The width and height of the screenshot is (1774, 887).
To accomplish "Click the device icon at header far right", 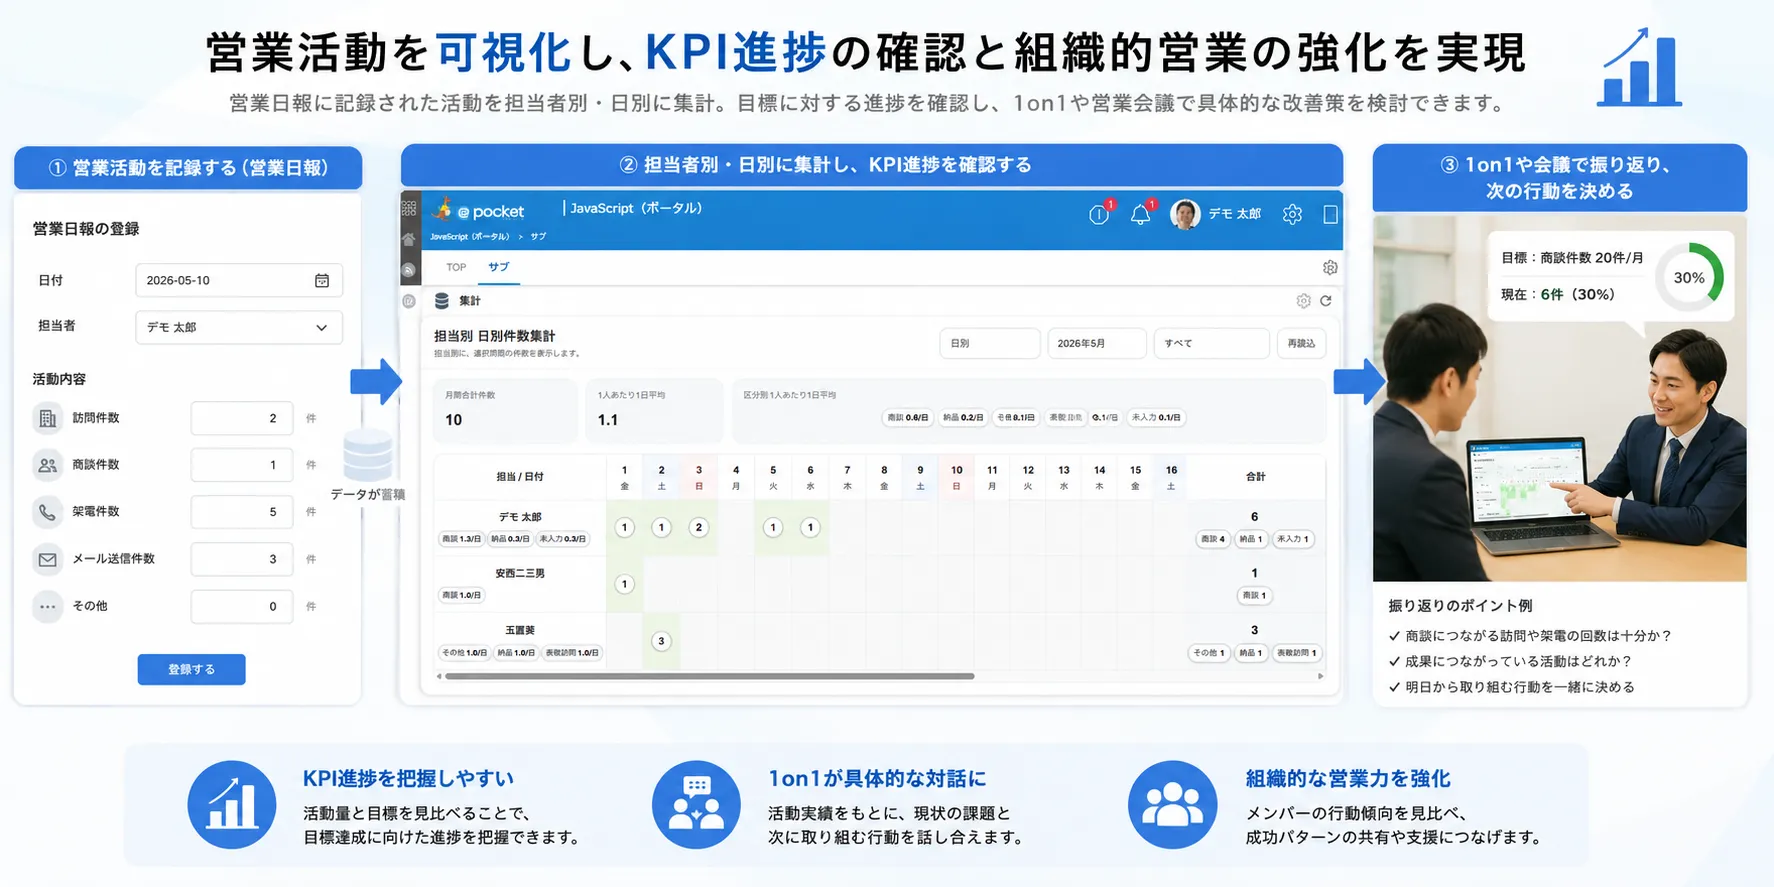I will 1330,214.
